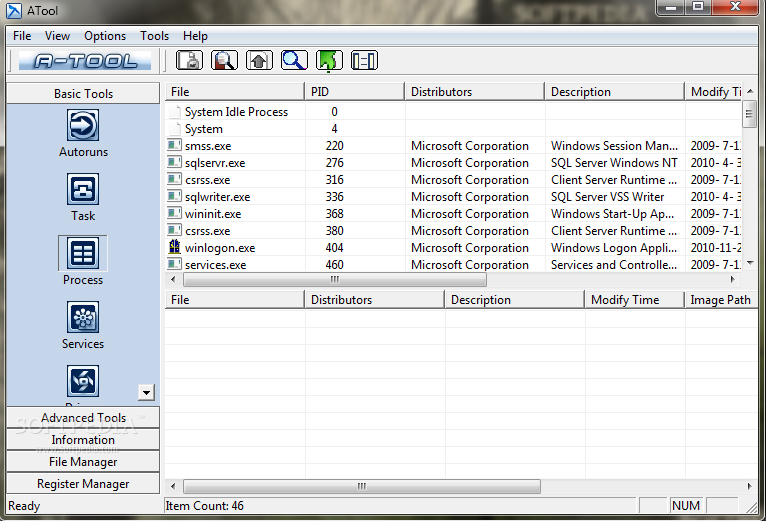Click the NUM status bar indicator
Viewport: 766px width, 521px height.
(x=686, y=506)
